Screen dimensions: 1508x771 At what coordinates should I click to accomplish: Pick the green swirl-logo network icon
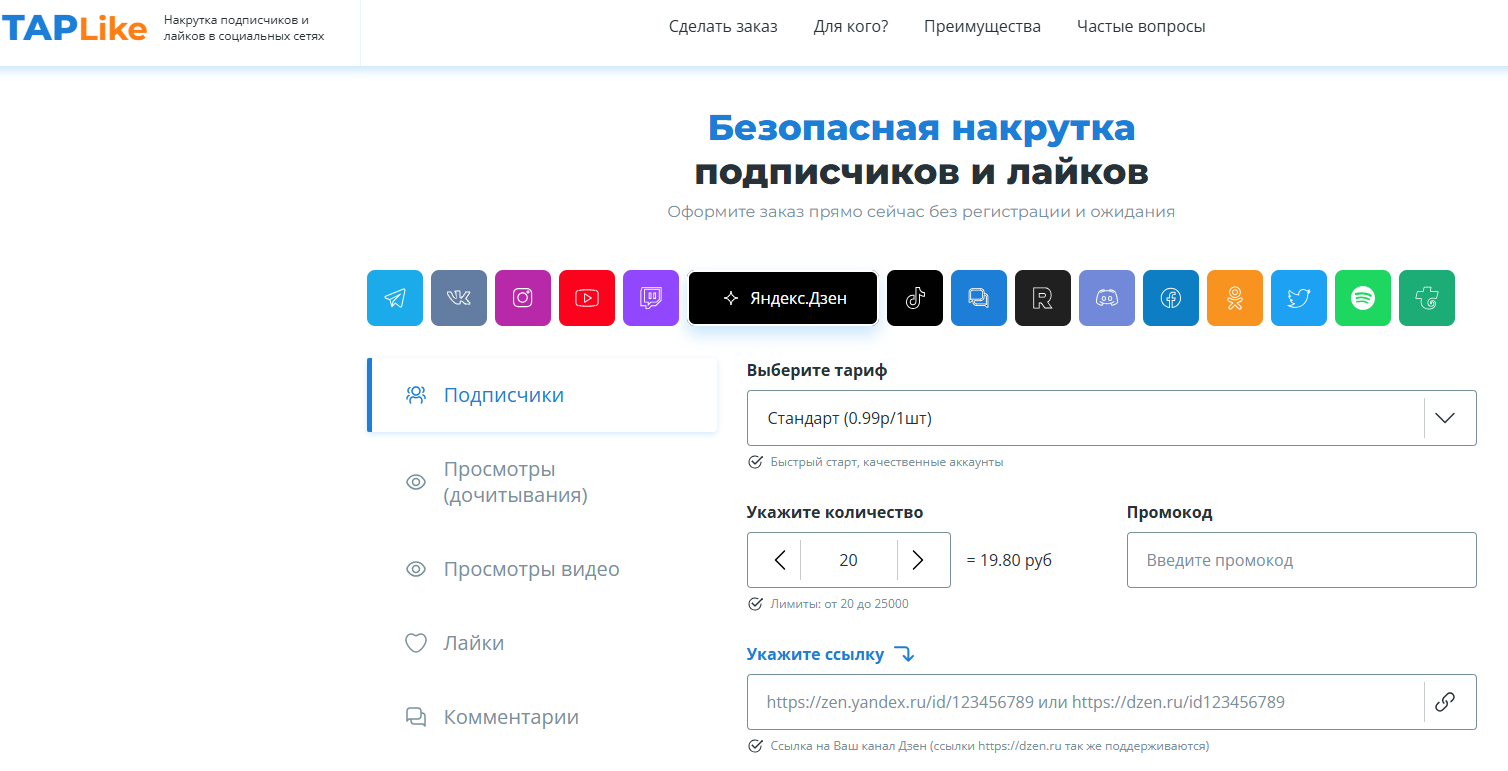tap(1427, 298)
